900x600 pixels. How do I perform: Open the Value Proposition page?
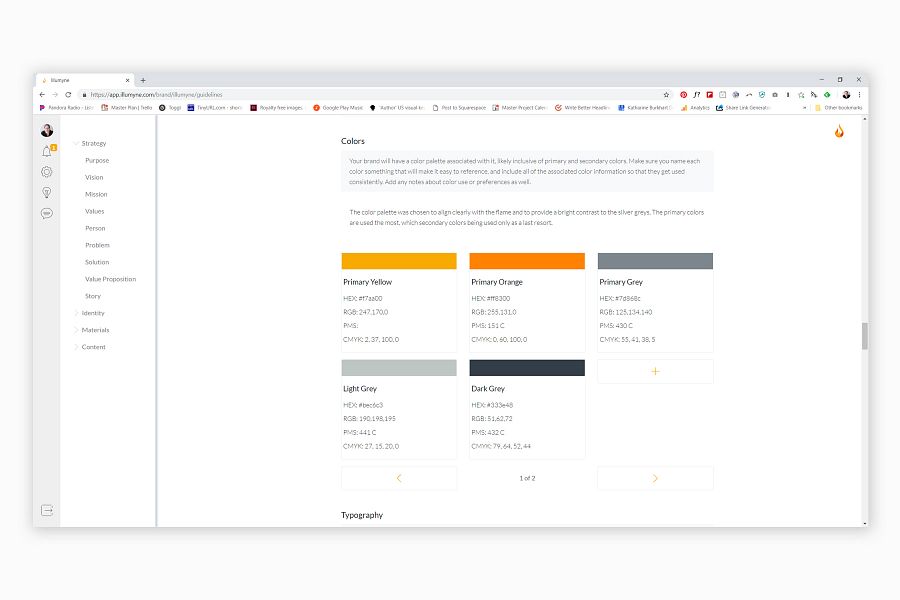(110, 279)
